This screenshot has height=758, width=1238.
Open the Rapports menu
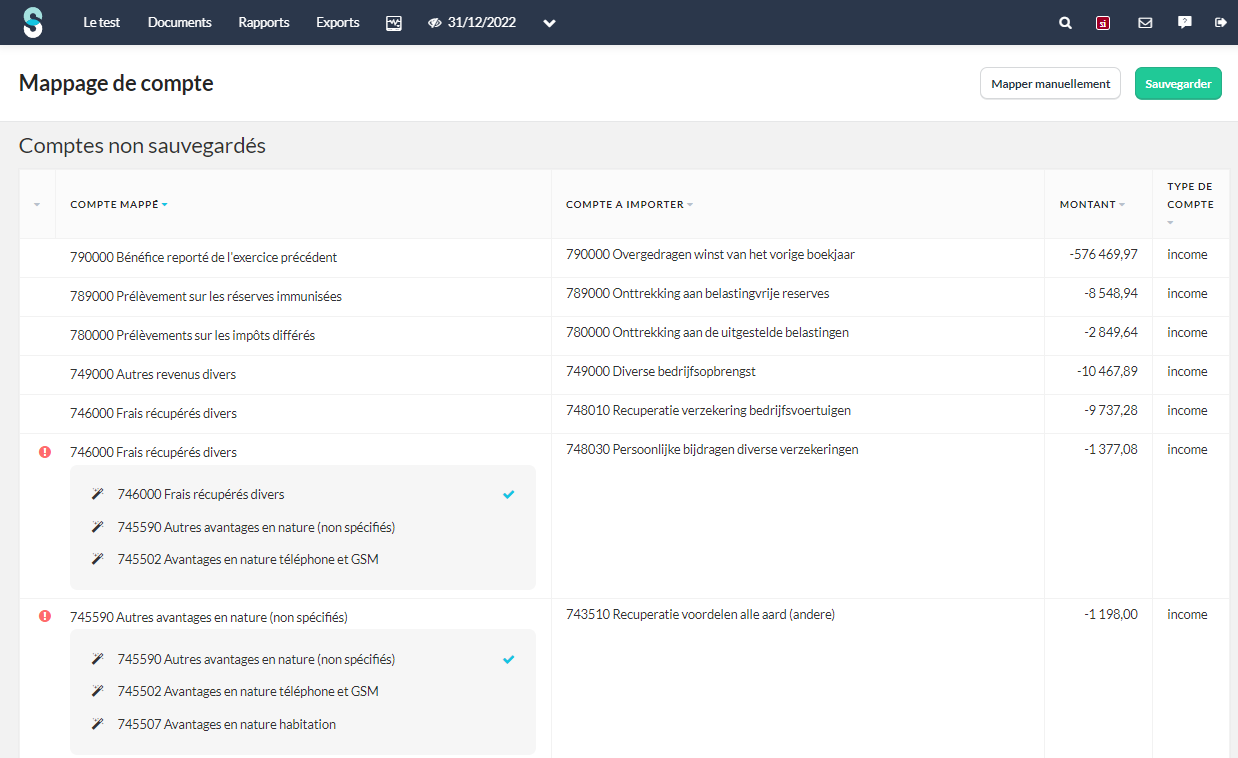click(x=264, y=23)
